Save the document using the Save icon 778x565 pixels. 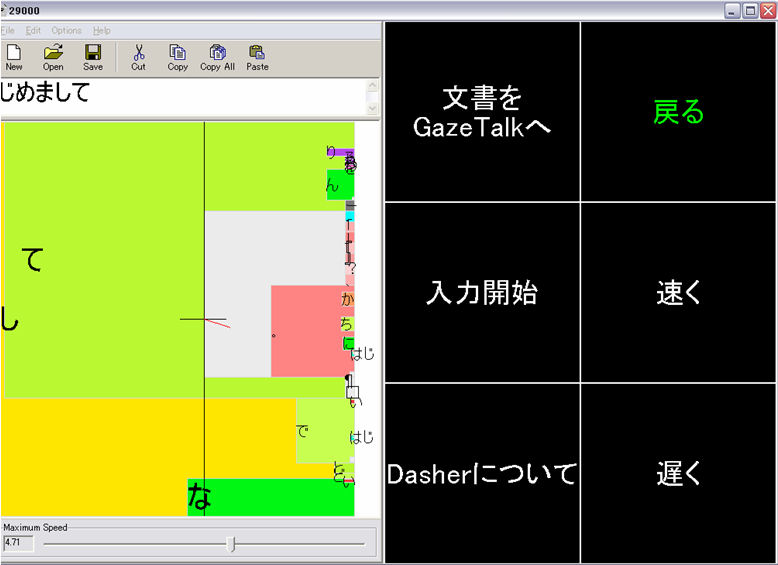93,56
